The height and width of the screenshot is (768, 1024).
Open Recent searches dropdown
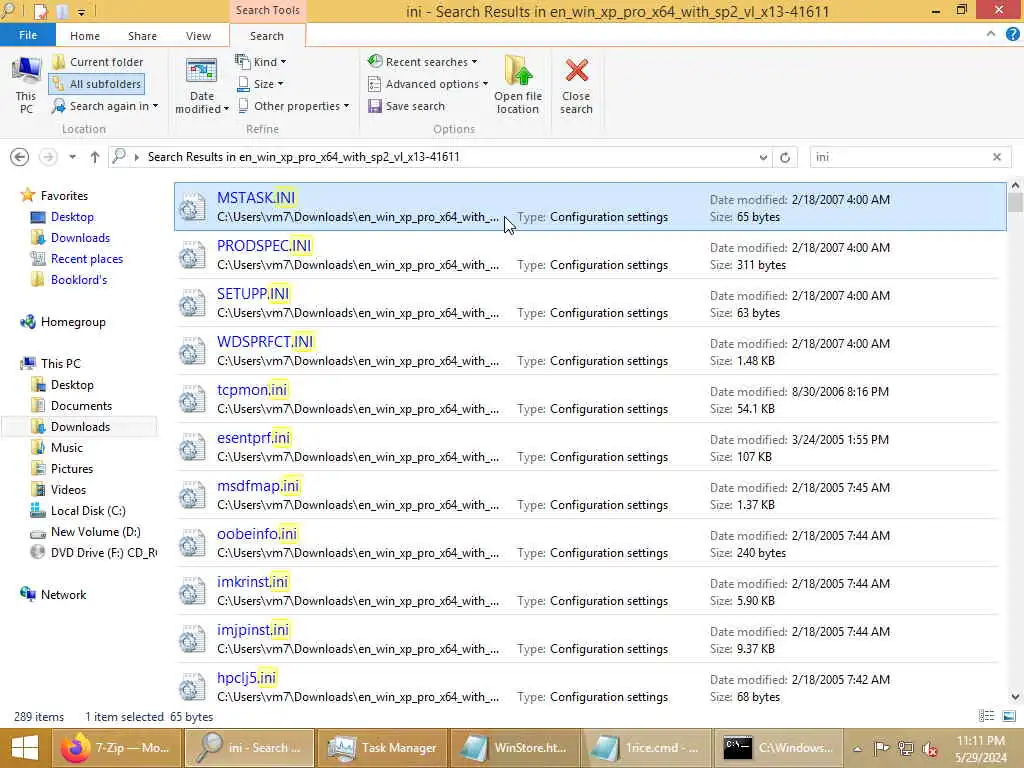pyautogui.click(x=423, y=62)
